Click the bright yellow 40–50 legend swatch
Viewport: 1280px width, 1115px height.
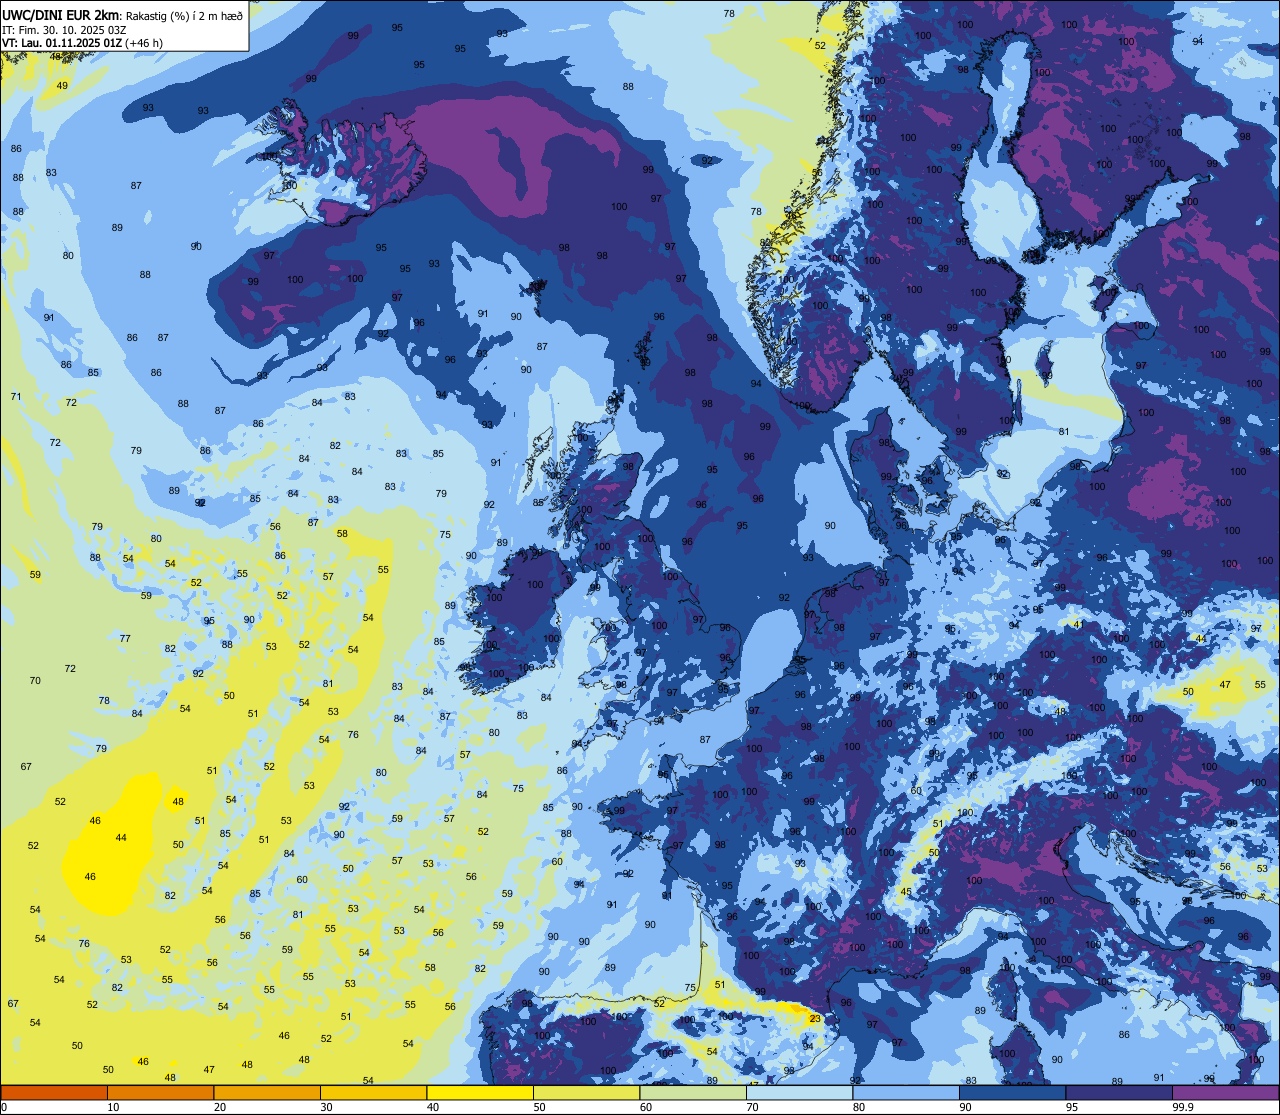(480, 1092)
